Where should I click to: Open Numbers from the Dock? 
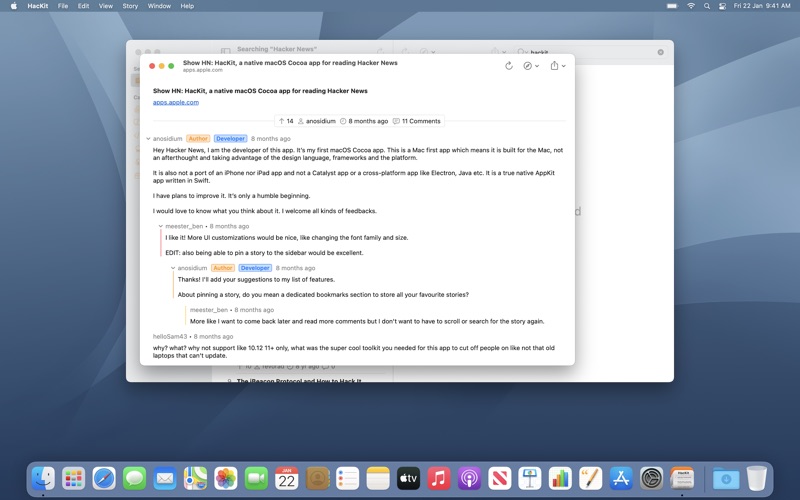(x=560, y=479)
